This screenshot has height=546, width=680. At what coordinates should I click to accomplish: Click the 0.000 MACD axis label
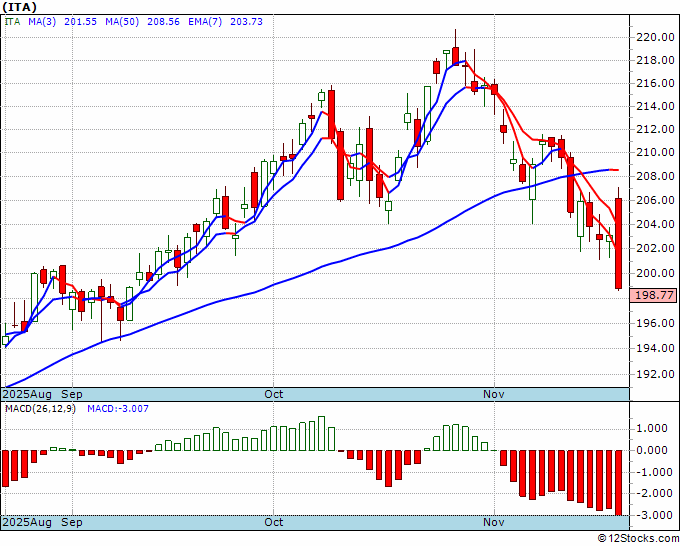click(x=652, y=451)
